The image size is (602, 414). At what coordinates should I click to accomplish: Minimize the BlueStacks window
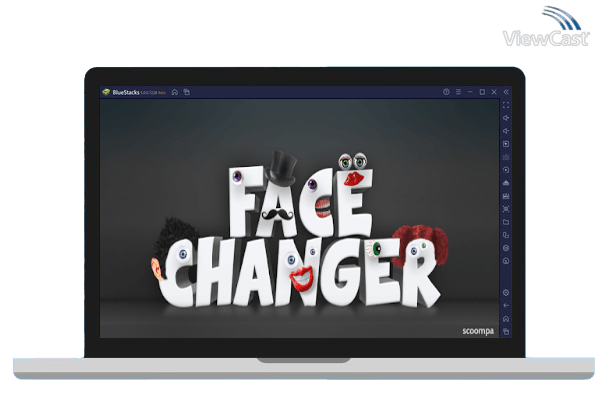coord(470,92)
